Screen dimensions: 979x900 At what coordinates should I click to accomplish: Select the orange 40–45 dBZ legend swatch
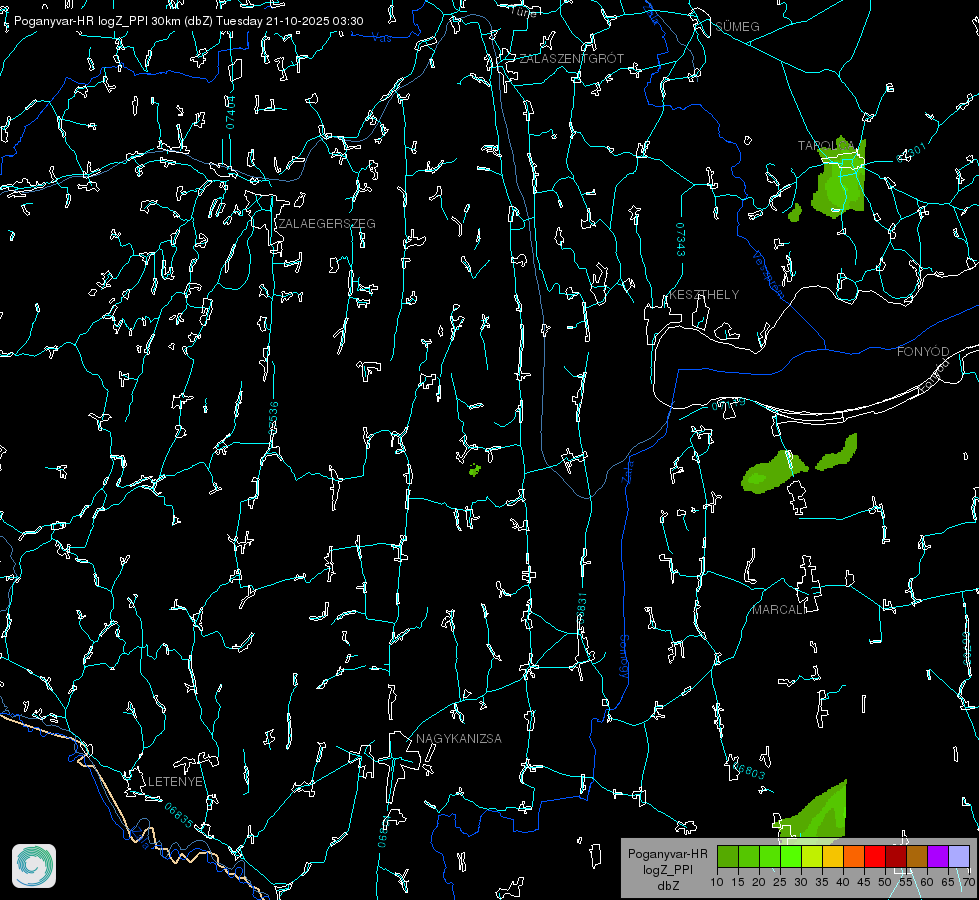(x=854, y=856)
